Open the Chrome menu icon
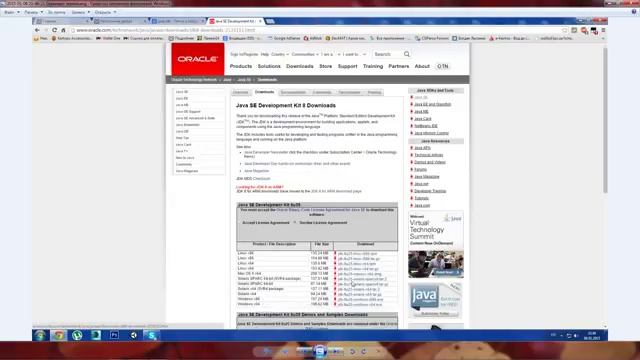The height and width of the screenshot is (360, 640). [603, 30]
